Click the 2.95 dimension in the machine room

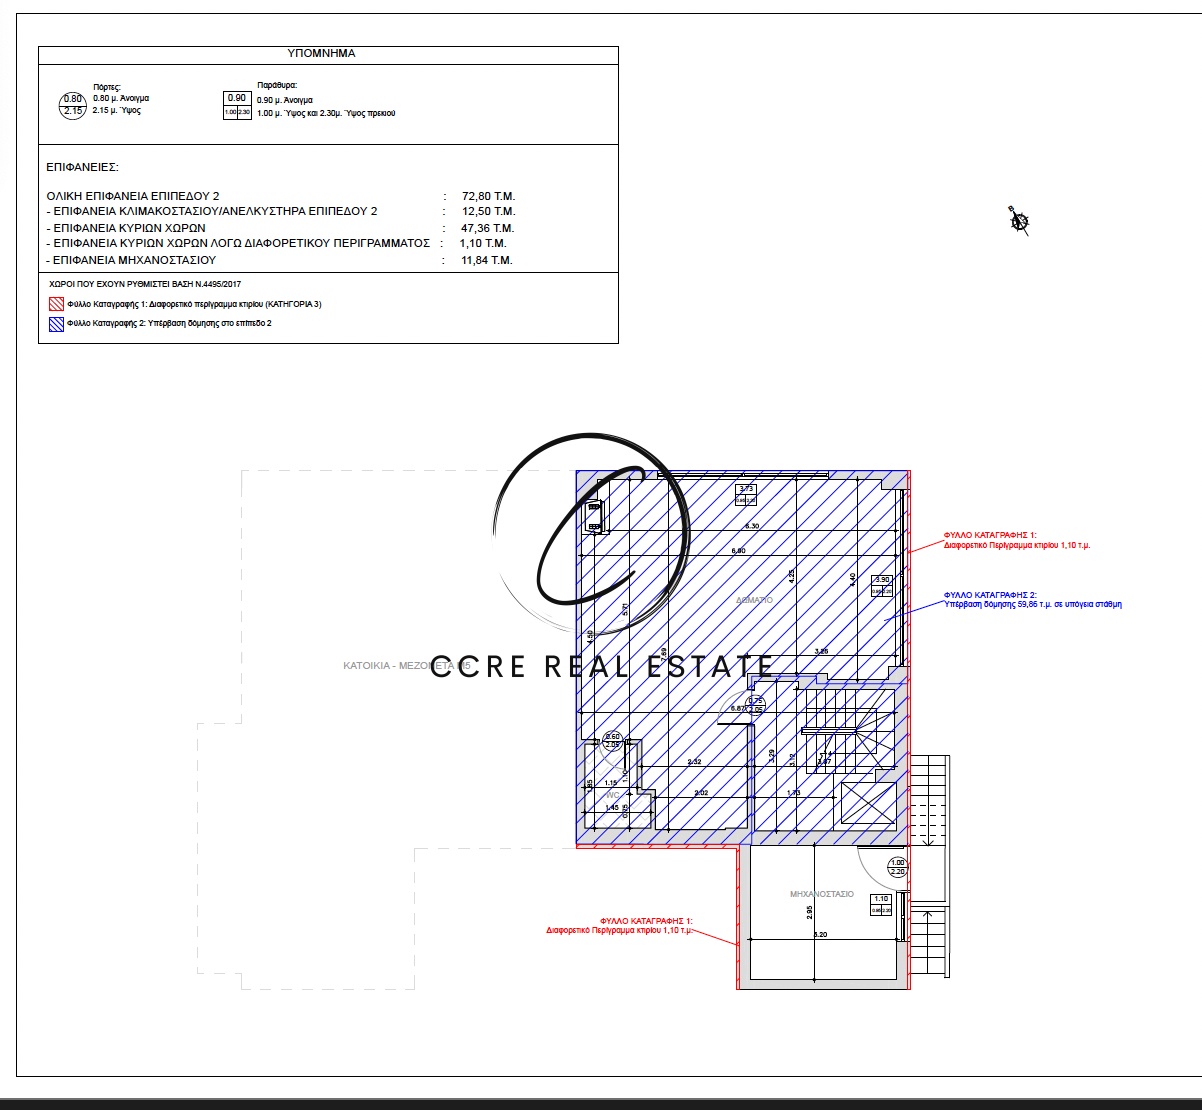(811, 911)
